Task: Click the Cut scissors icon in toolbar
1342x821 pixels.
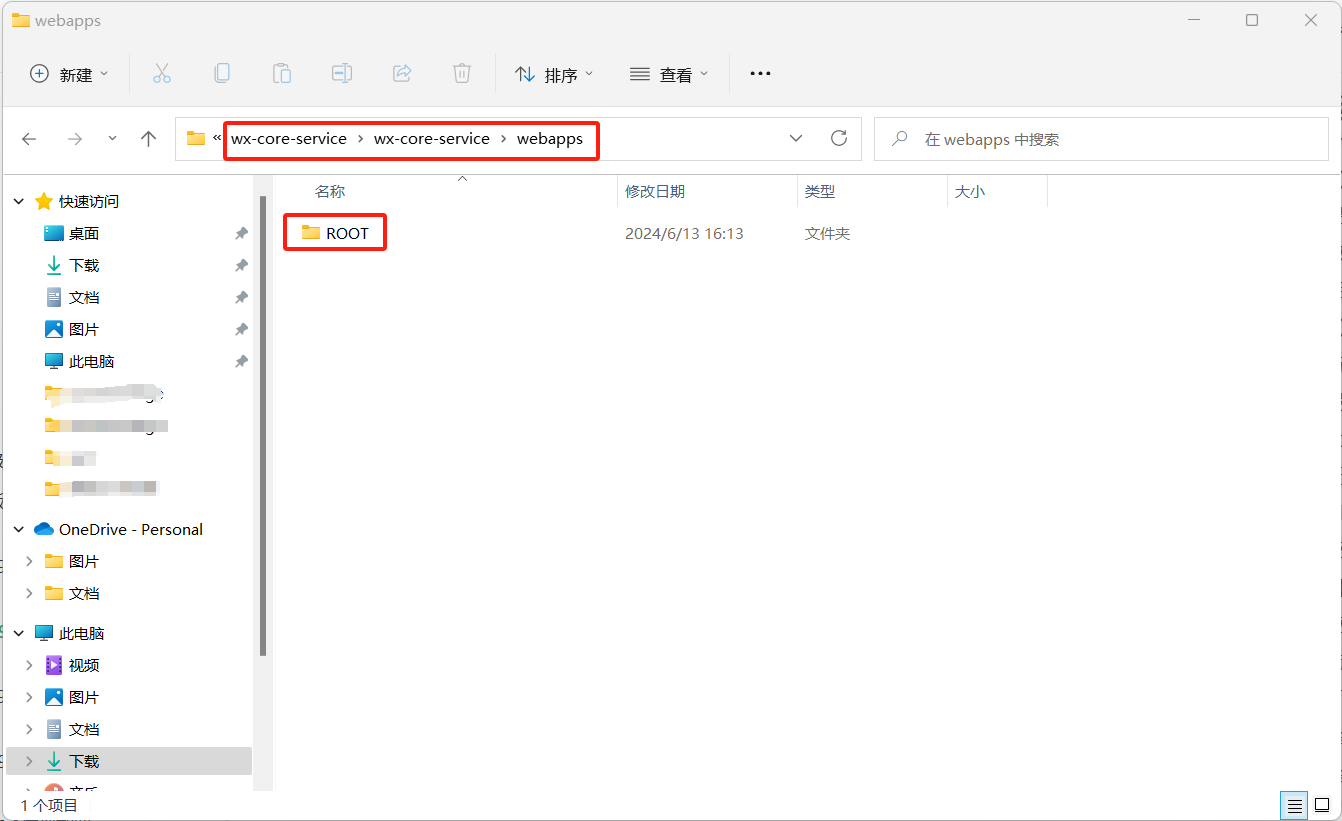Action: (x=162, y=74)
